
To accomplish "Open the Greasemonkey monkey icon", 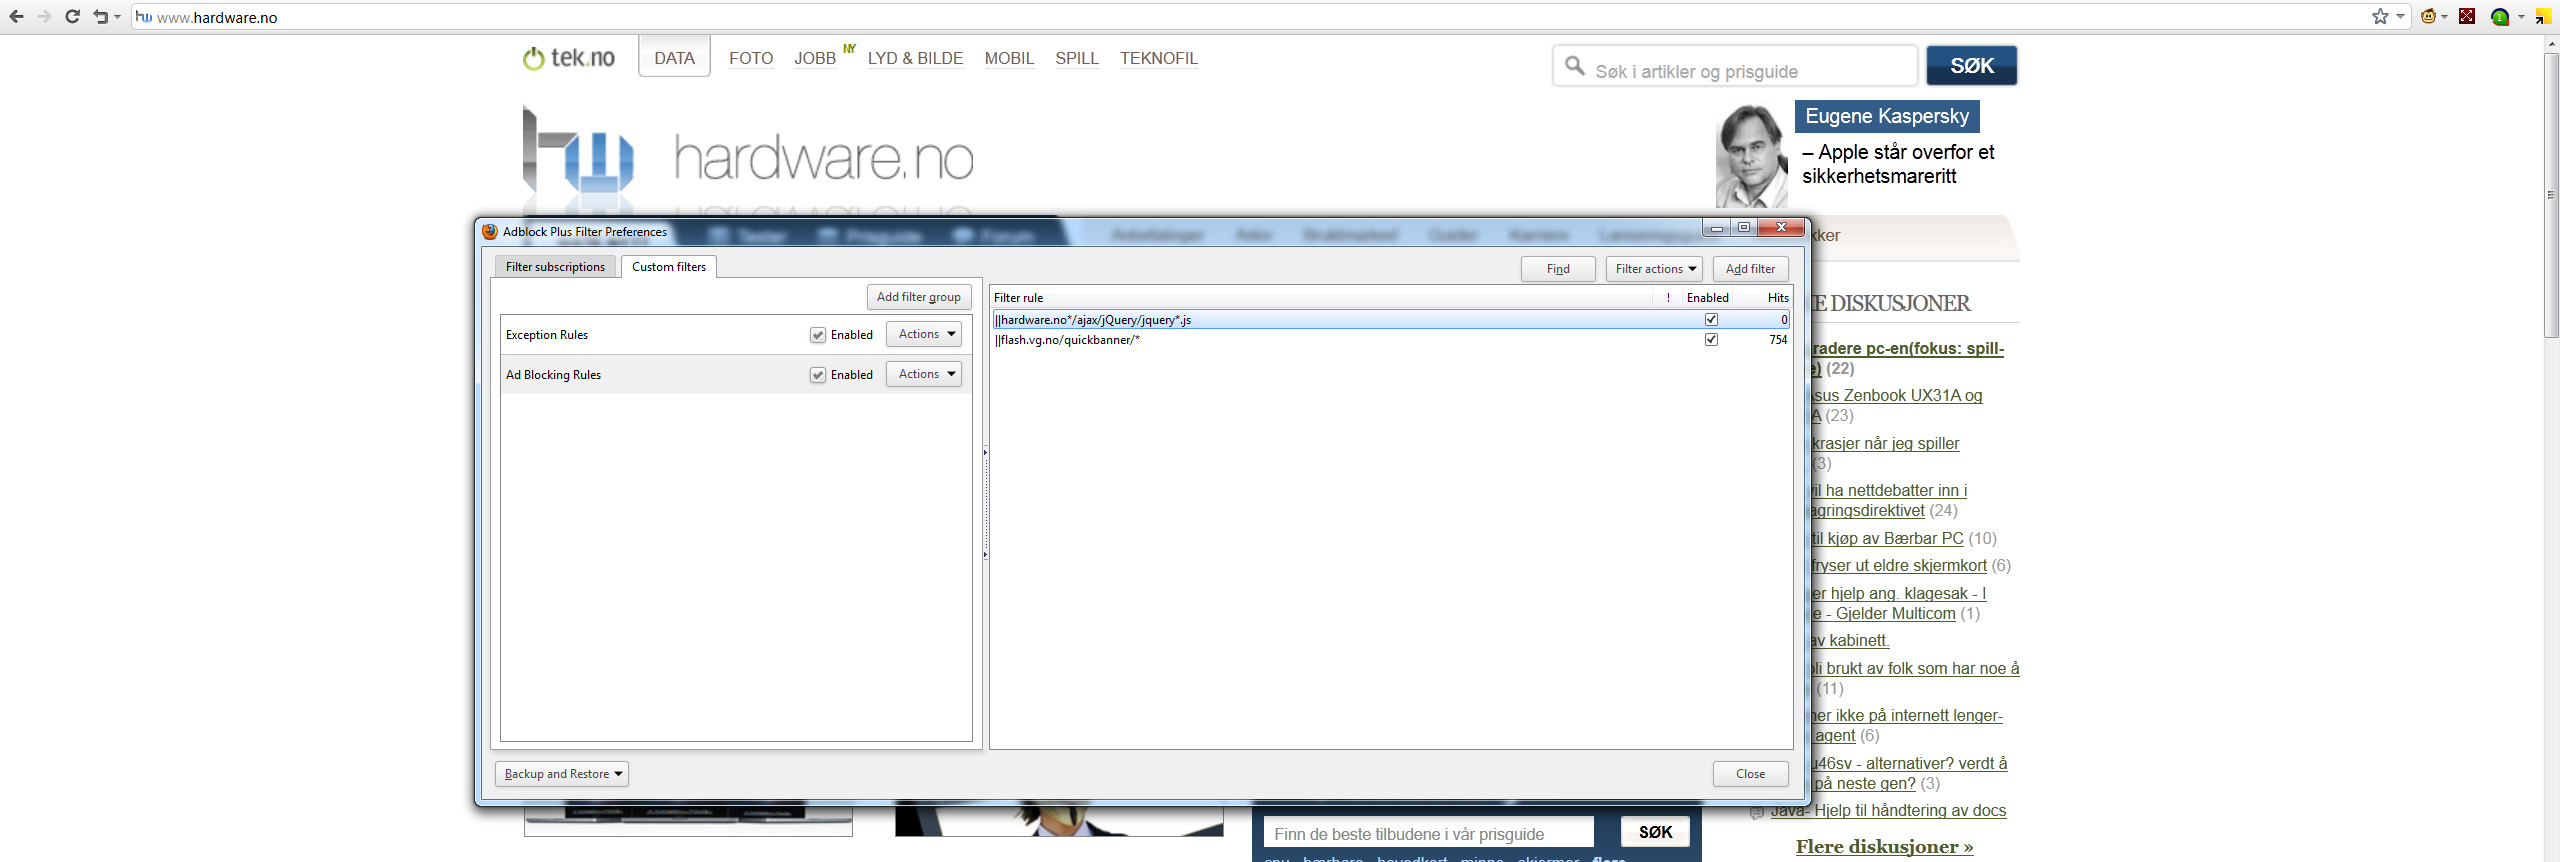I will click(2428, 16).
